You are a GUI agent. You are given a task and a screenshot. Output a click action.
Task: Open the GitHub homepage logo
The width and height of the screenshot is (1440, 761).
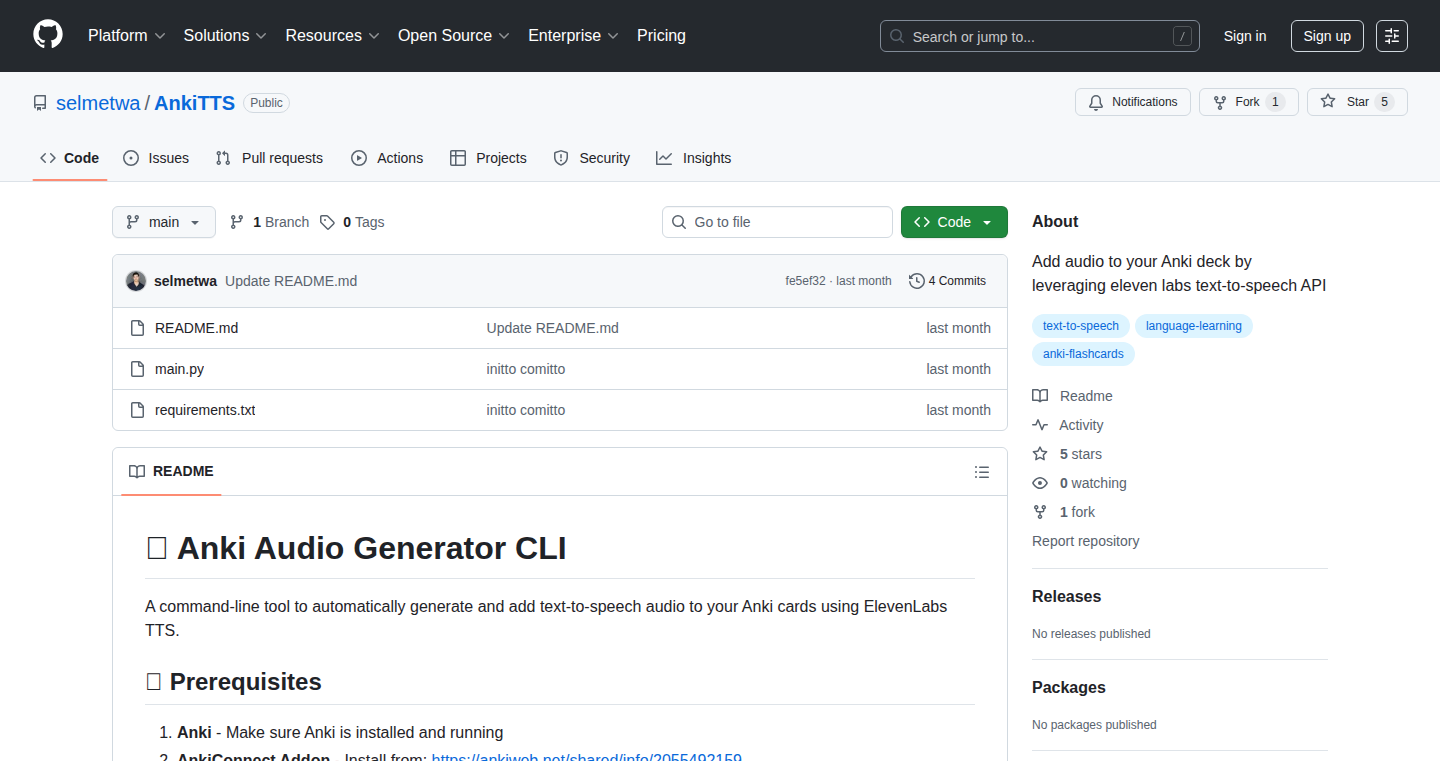[48, 35]
